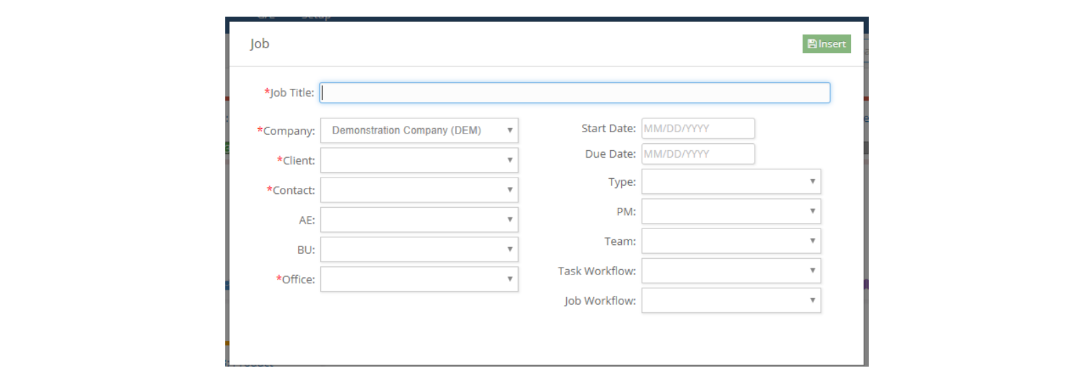Open the Client dropdown
Image resolution: width=1091 pixels, height=383 pixels.
419,160
